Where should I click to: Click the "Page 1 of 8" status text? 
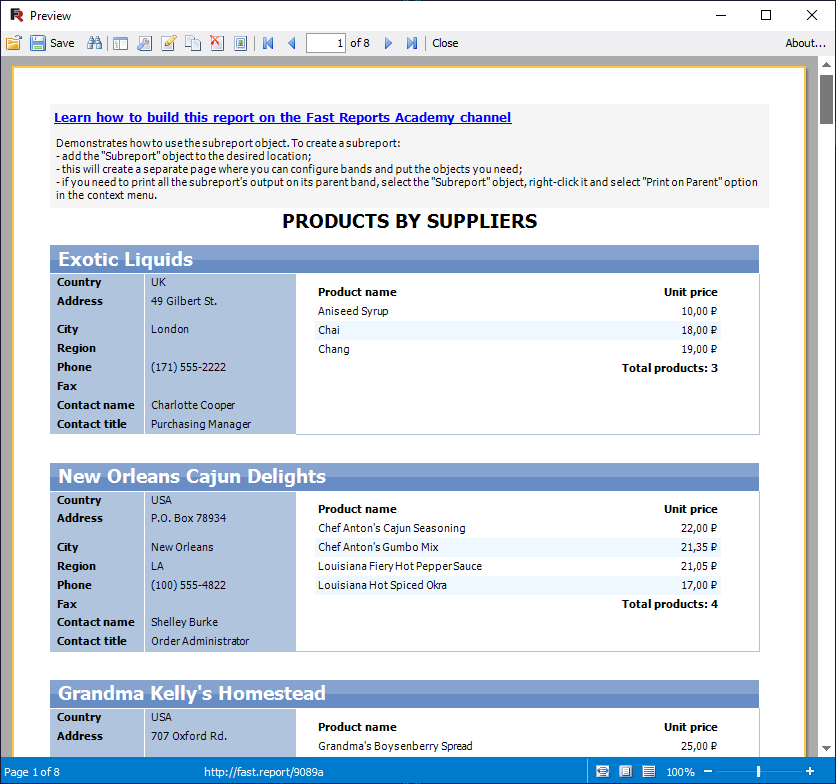tap(32, 772)
